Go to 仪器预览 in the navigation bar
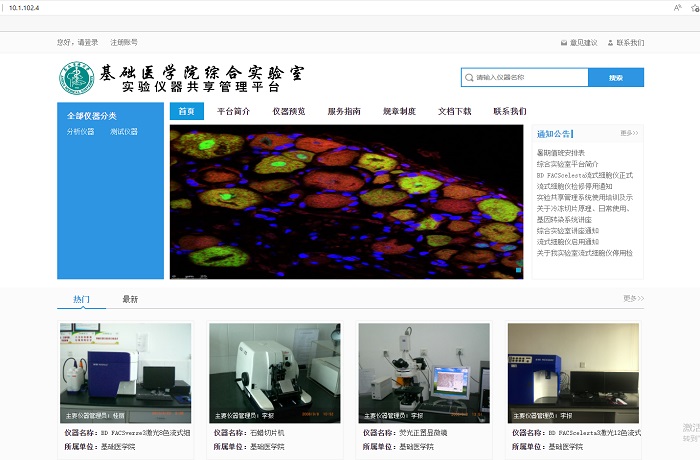This screenshot has height=460, width=700. click(x=288, y=111)
